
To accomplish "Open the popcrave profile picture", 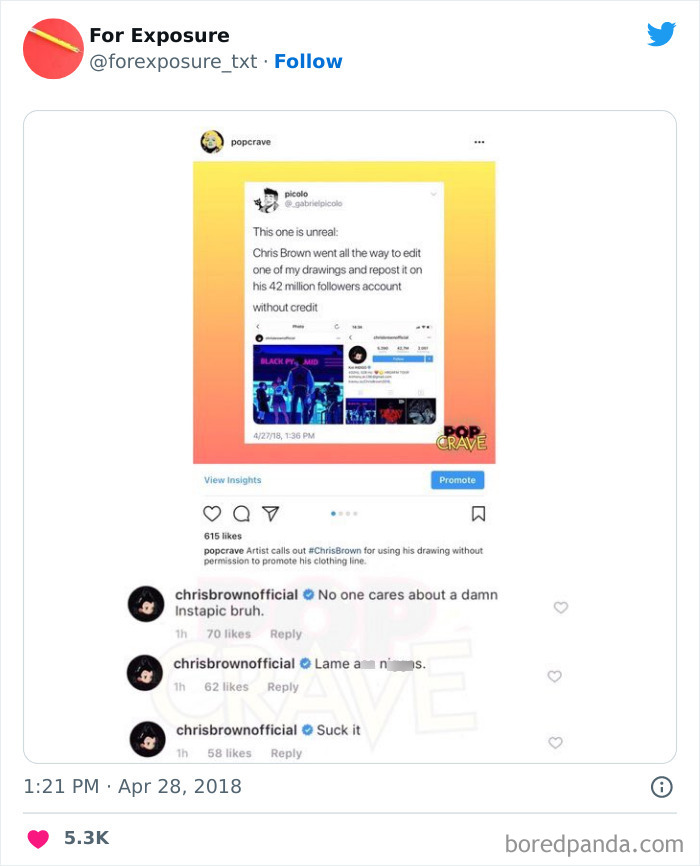I will (x=212, y=142).
